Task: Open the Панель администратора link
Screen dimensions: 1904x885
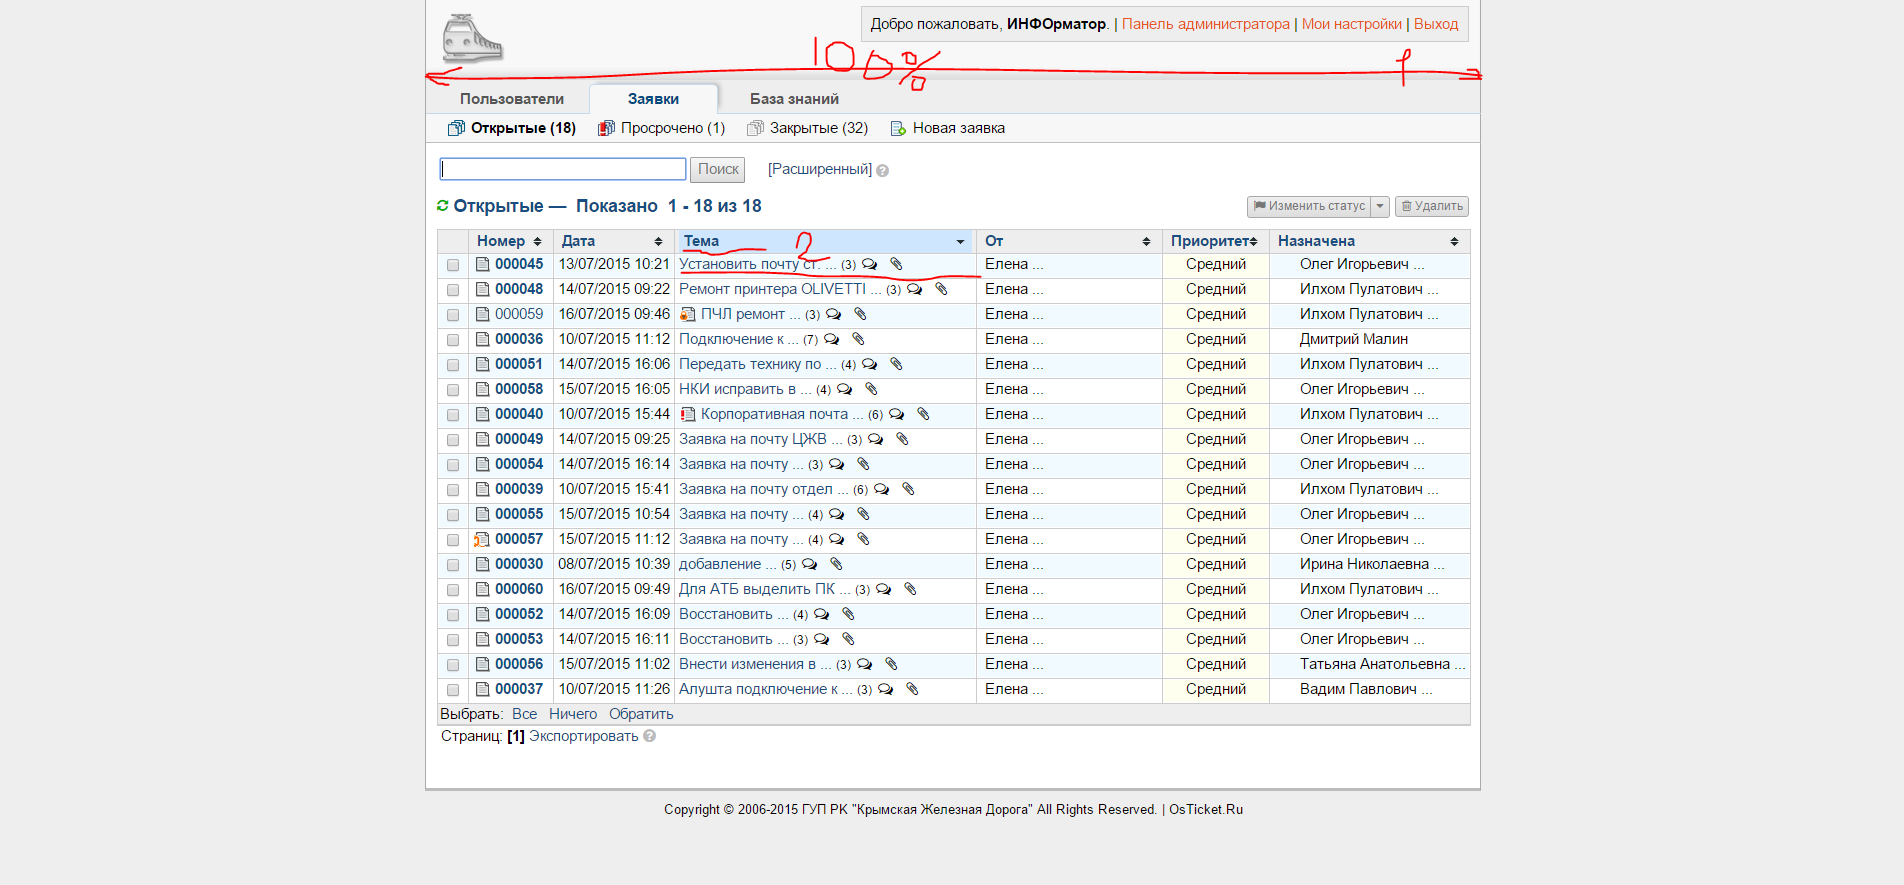Action: 1205,24
